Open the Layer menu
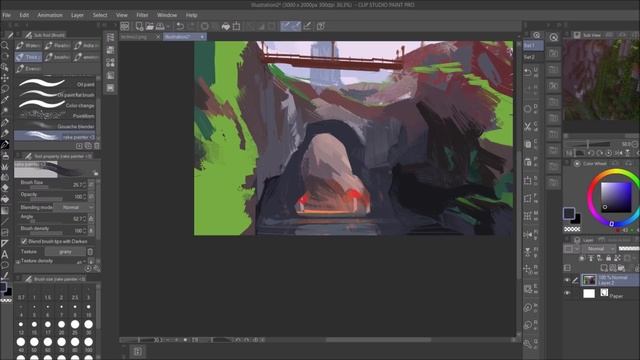The width and height of the screenshot is (640, 360). [x=77, y=15]
